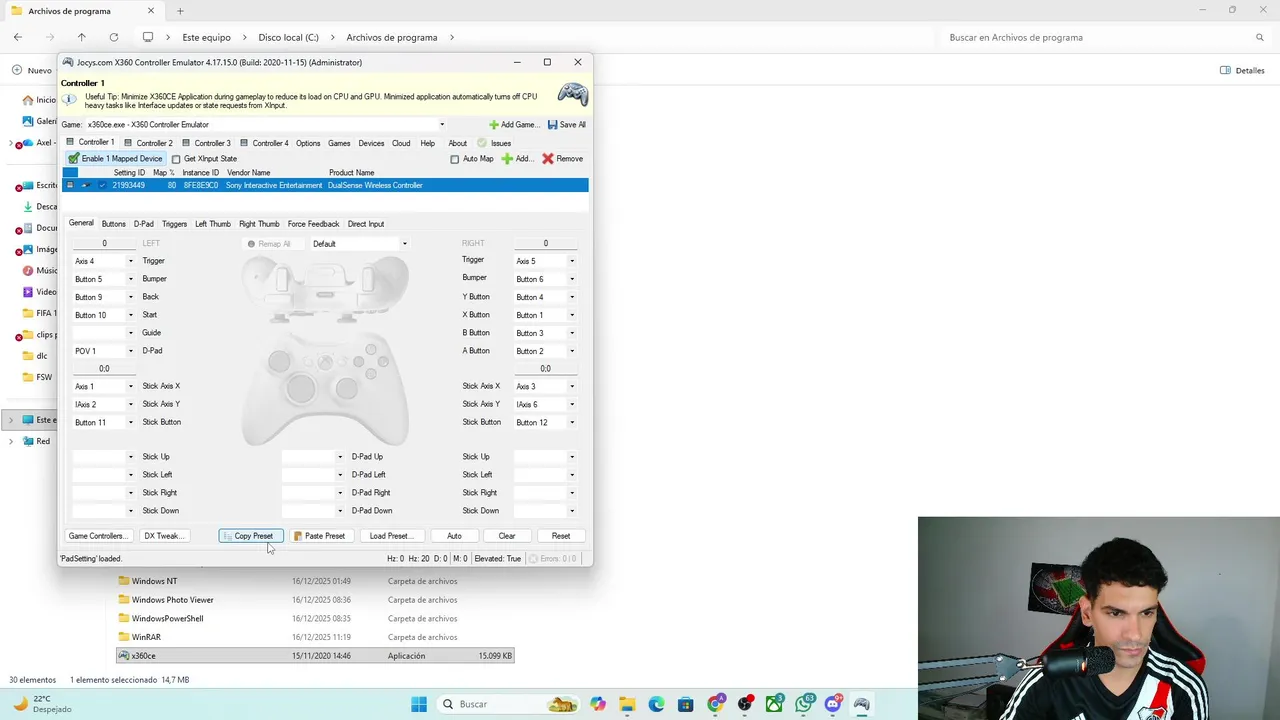Open OBS Studio from the taskbar
The height and width of the screenshot is (720, 1280).
click(745, 704)
